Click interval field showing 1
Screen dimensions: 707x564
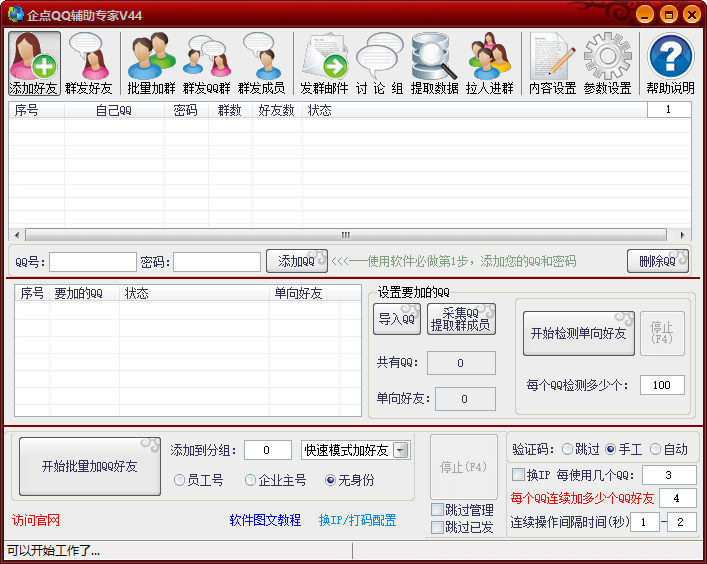point(645,522)
